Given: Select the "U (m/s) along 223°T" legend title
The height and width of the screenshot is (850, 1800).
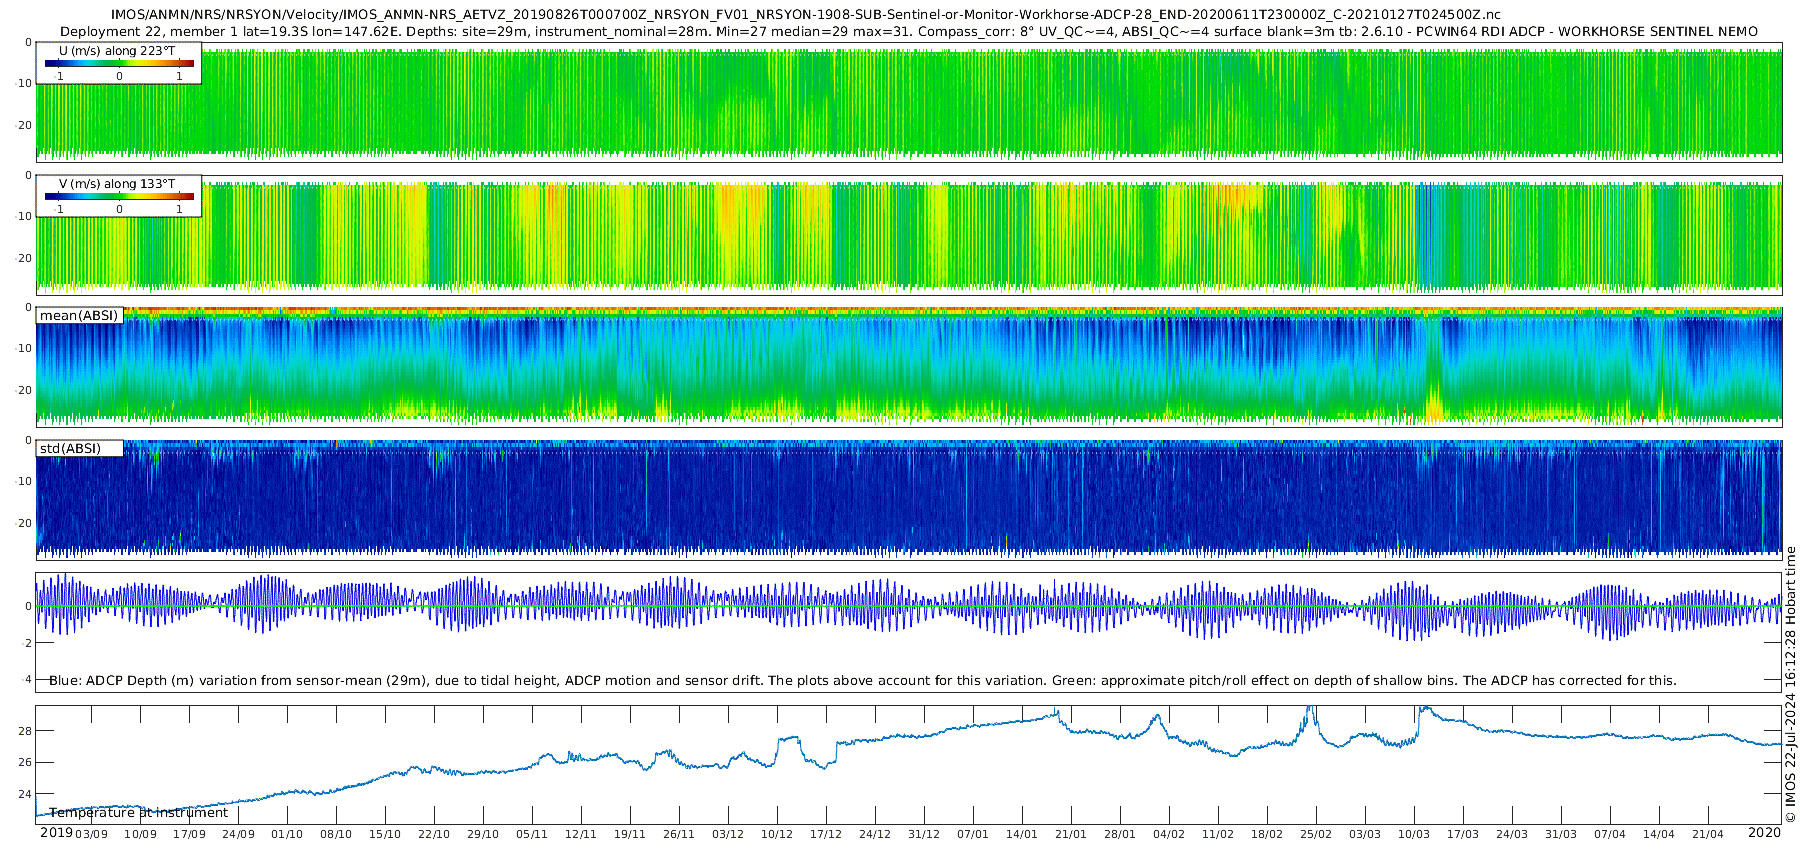Looking at the screenshot, I should [117, 50].
